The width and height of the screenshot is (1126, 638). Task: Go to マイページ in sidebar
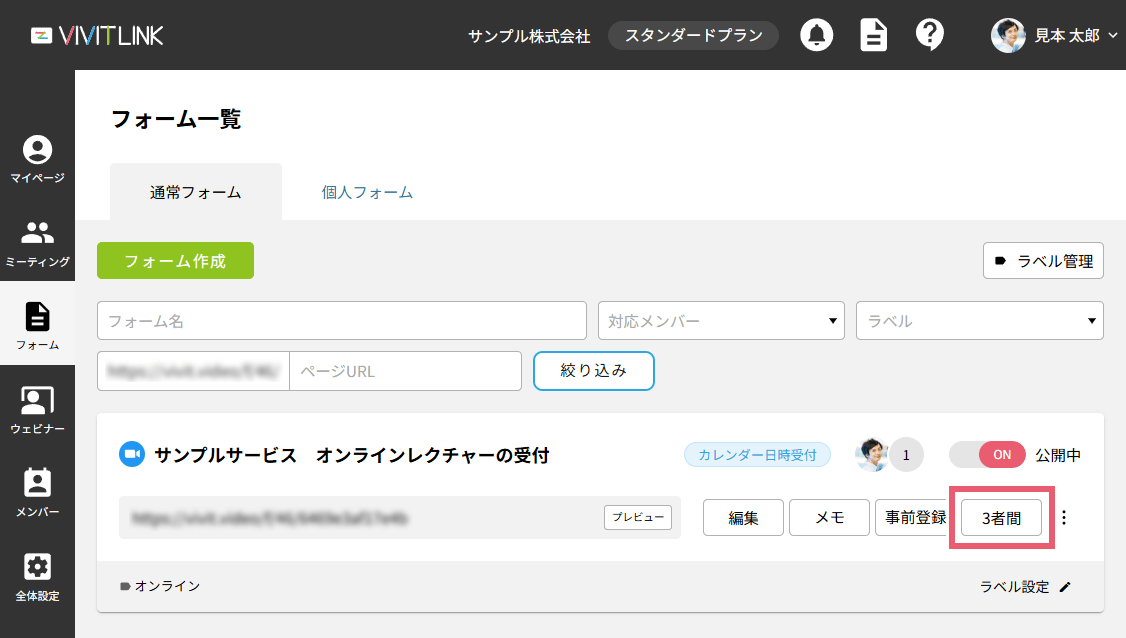[37, 159]
